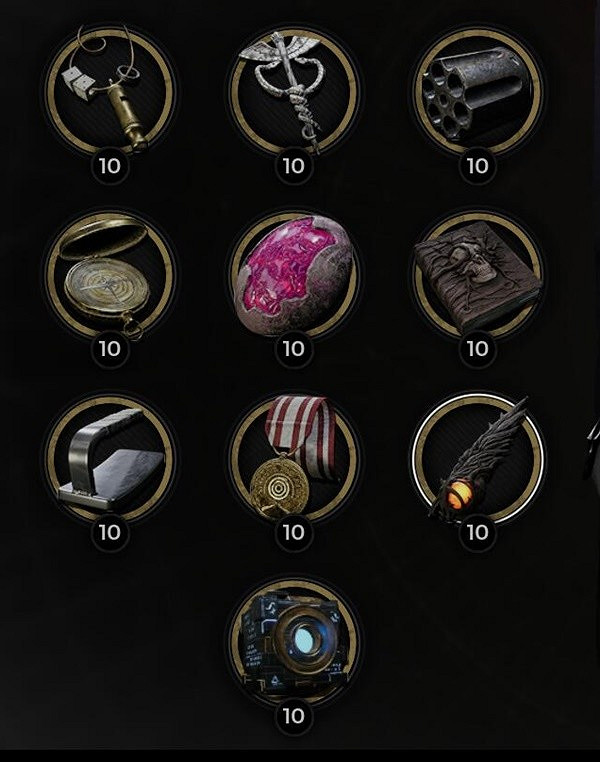Image resolution: width=600 pixels, height=762 pixels.
Task: Click the 10 badge under the iron
Action: point(110,533)
